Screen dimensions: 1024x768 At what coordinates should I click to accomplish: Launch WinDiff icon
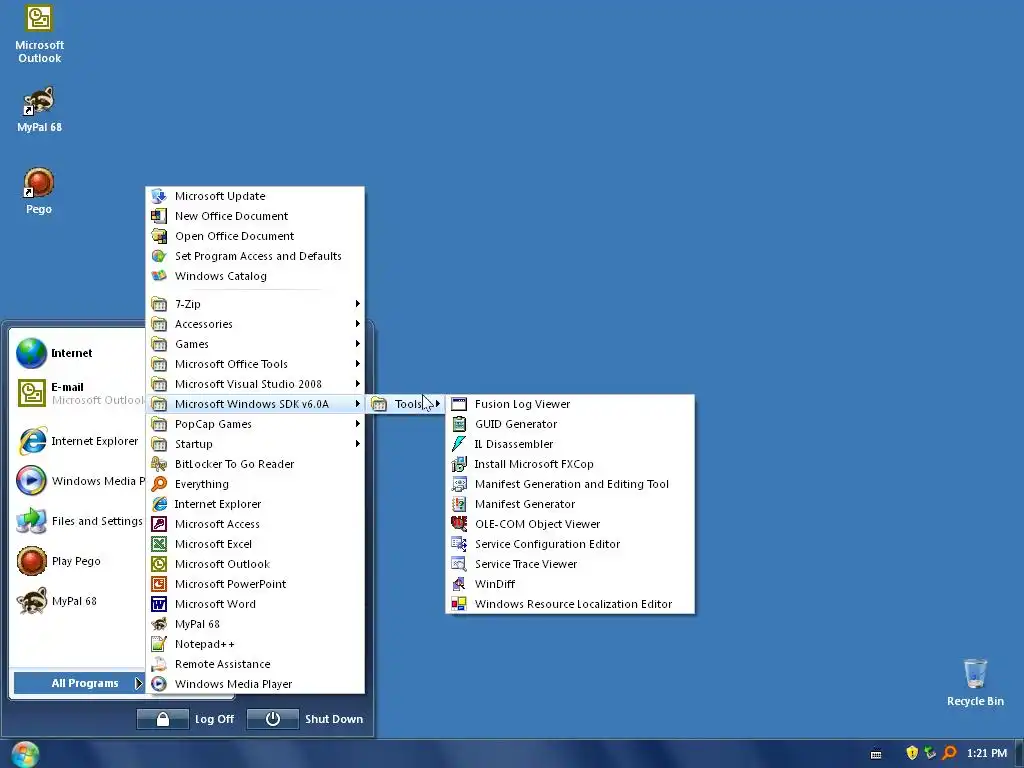459,584
